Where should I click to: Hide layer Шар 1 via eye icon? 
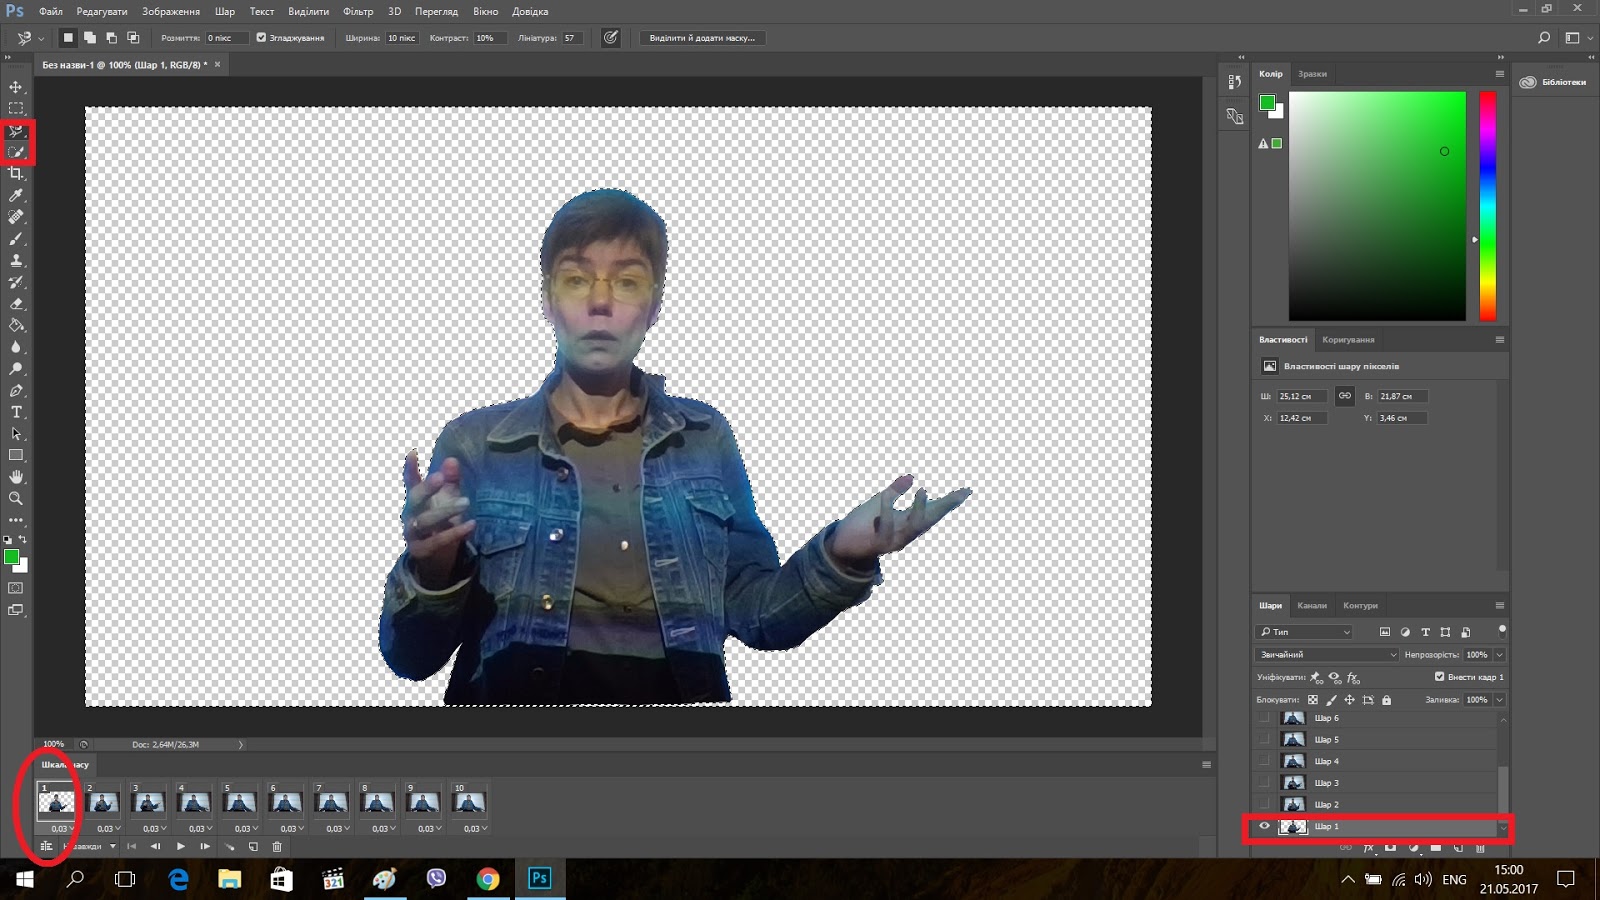1264,826
